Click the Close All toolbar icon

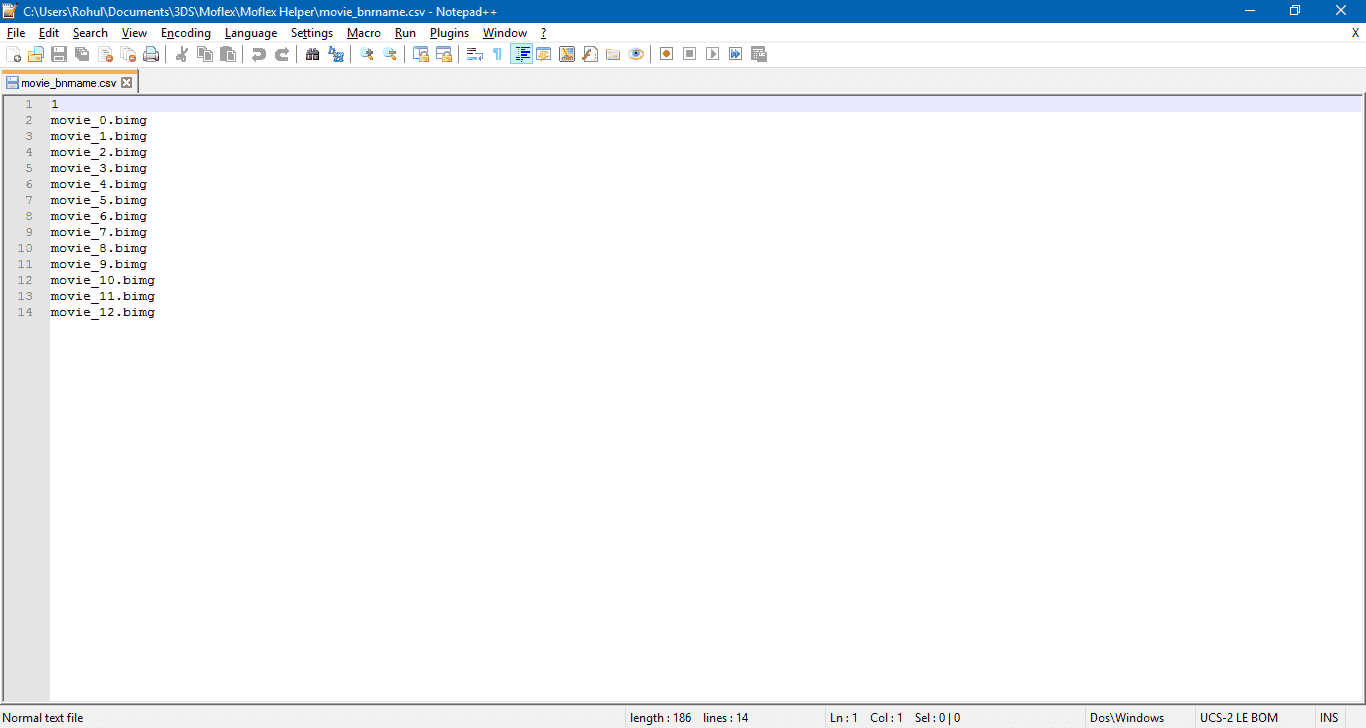tap(128, 54)
